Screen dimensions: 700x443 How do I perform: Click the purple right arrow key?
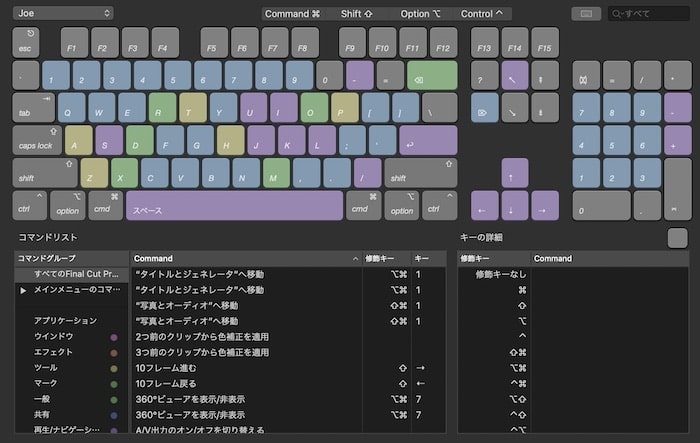545,205
